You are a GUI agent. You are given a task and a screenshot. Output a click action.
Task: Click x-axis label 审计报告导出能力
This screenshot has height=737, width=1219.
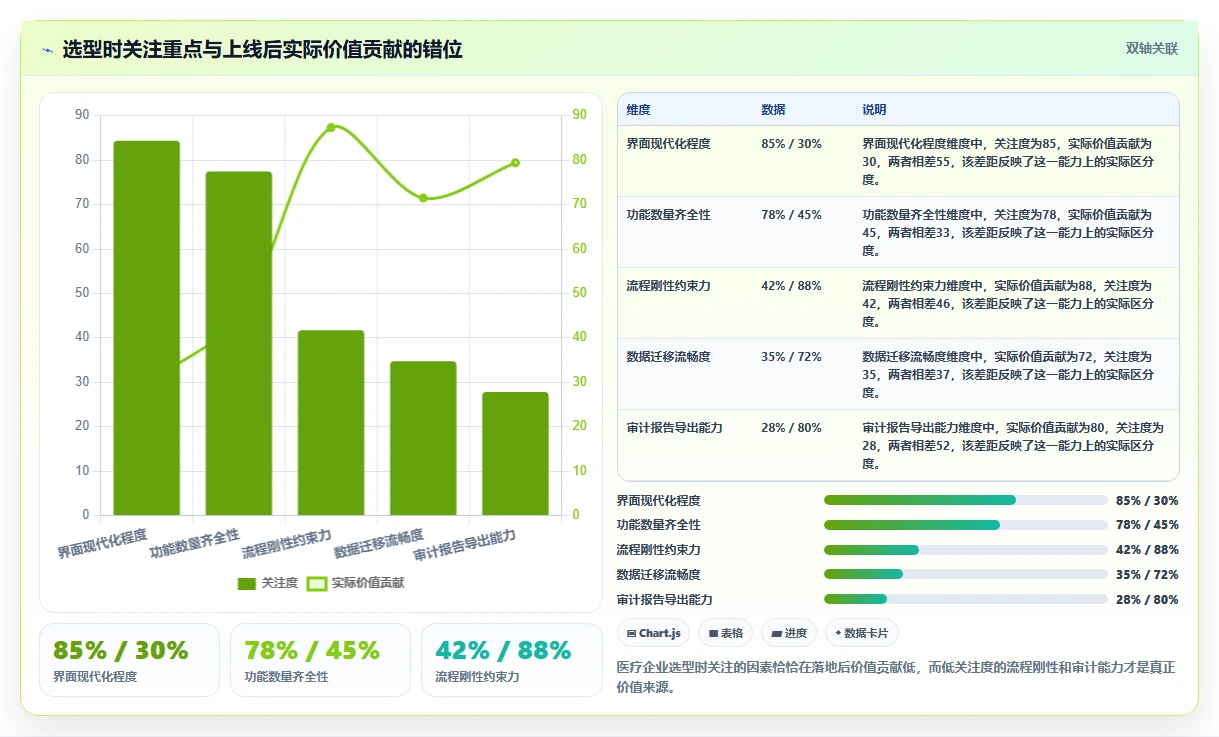point(465,545)
